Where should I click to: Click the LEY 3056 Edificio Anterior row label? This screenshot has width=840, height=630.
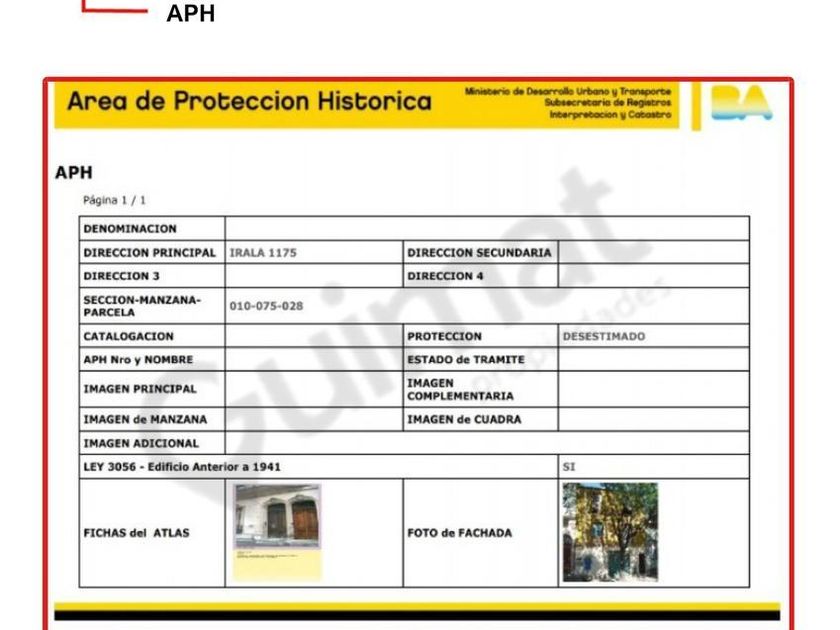click(x=182, y=467)
